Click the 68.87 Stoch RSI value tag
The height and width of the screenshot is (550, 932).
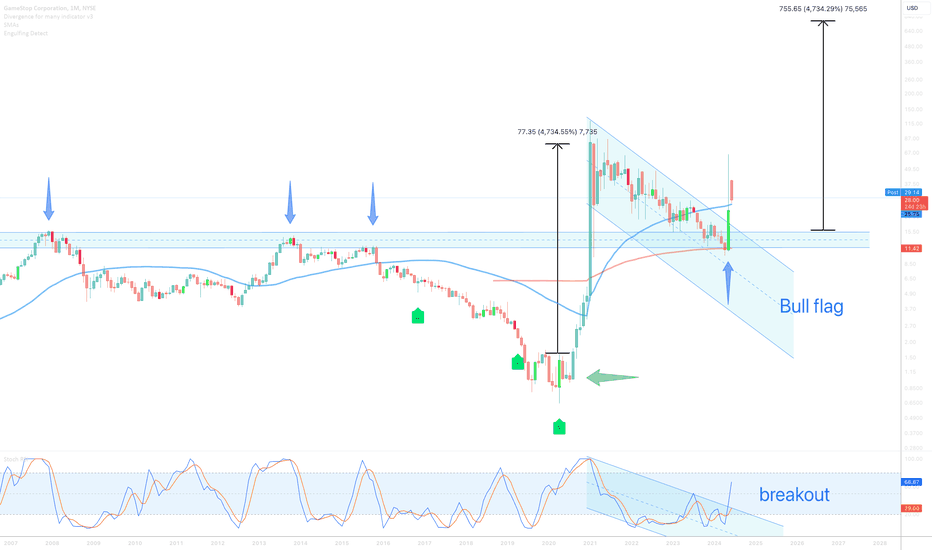click(911, 482)
